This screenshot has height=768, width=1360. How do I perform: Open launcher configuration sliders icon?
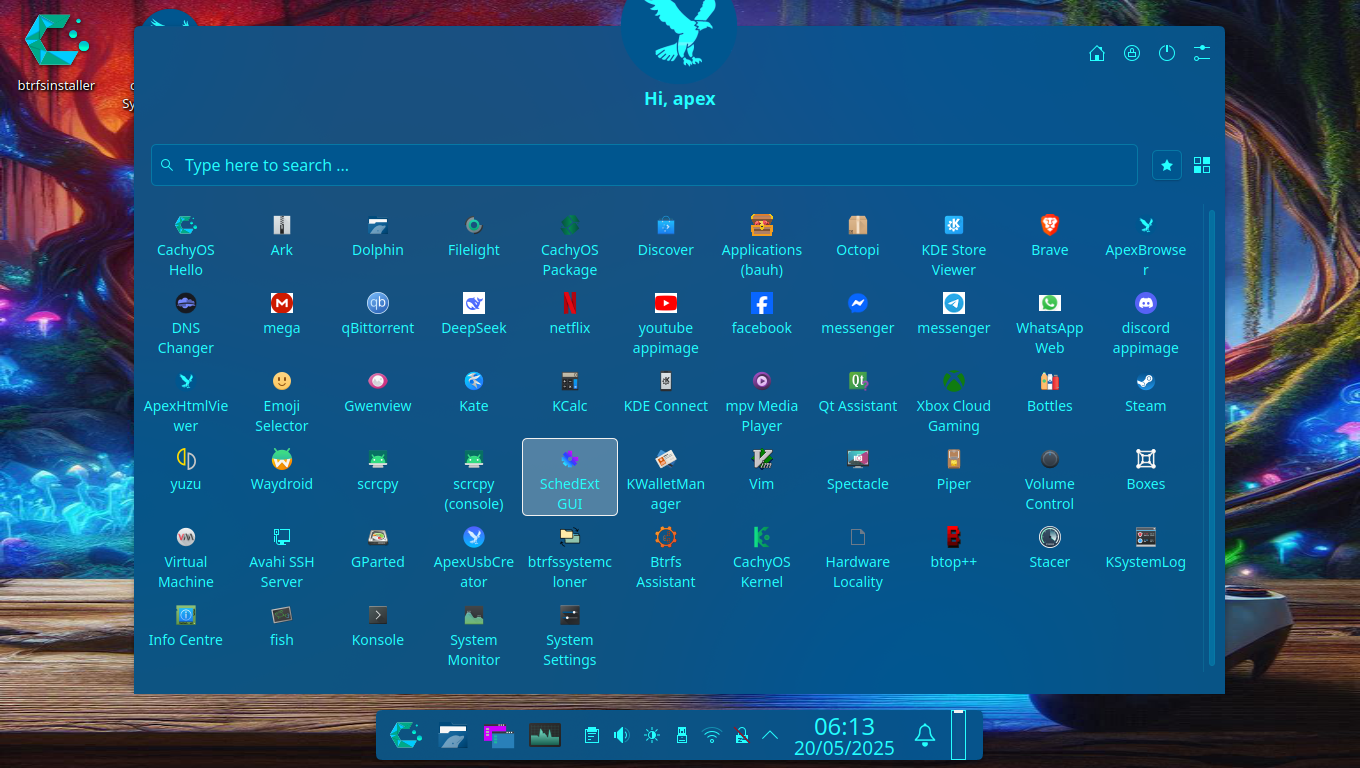pyautogui.click(x=1202, y=53)
